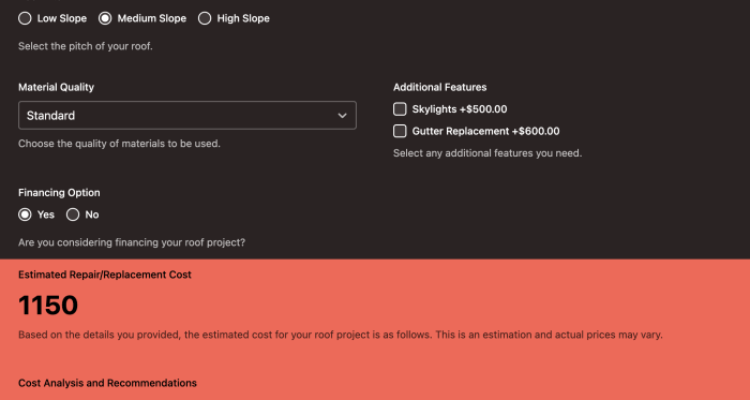Select No for the Financing Option
The width and height of the screenshot is (750, 400).
point(73,214)
